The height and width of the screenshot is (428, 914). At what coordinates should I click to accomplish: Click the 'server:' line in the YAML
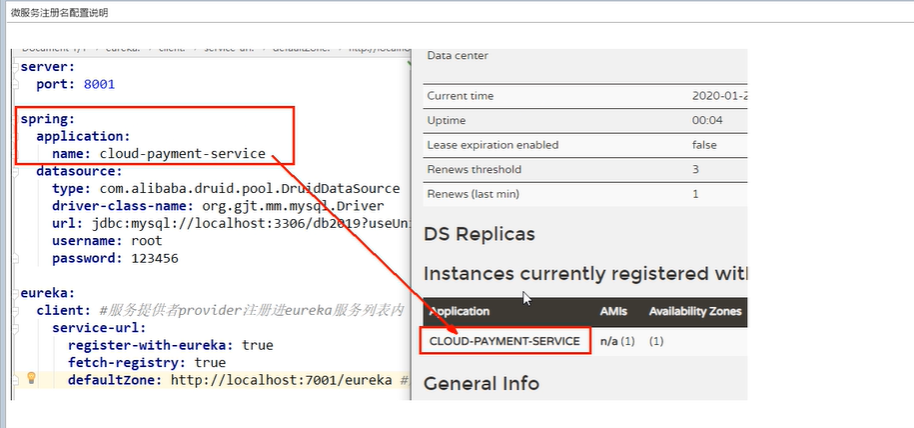[48, 67]
